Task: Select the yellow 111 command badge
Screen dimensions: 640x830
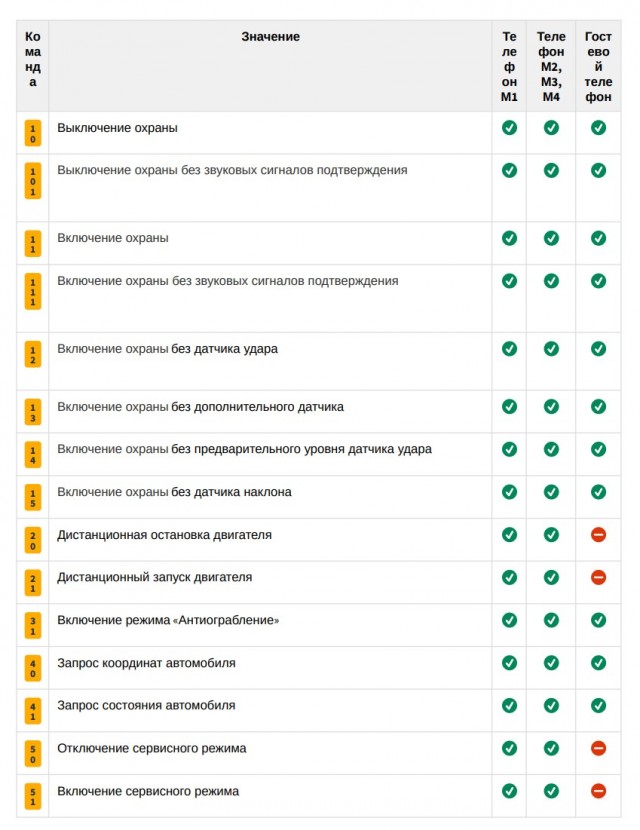Action: [x=33, y=292]
